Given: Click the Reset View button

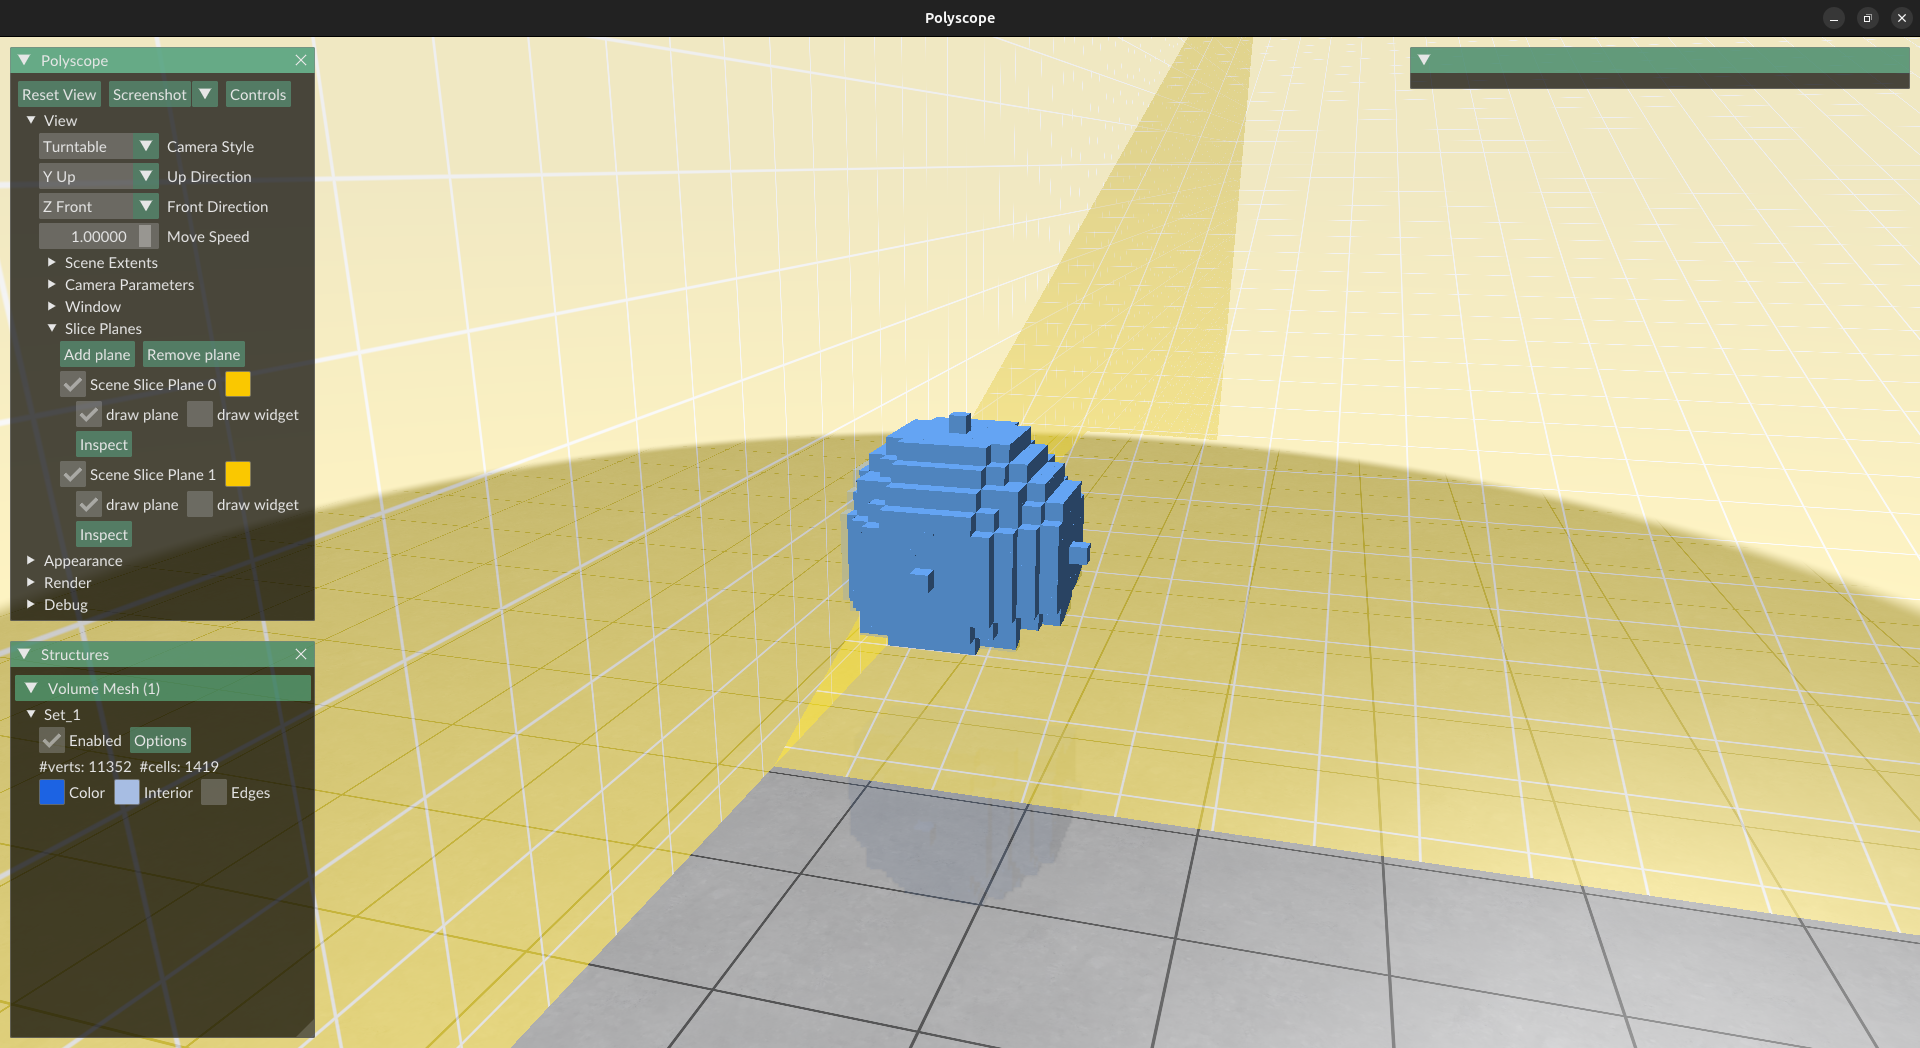Looking at the screenshot, I should pos(59,95).
